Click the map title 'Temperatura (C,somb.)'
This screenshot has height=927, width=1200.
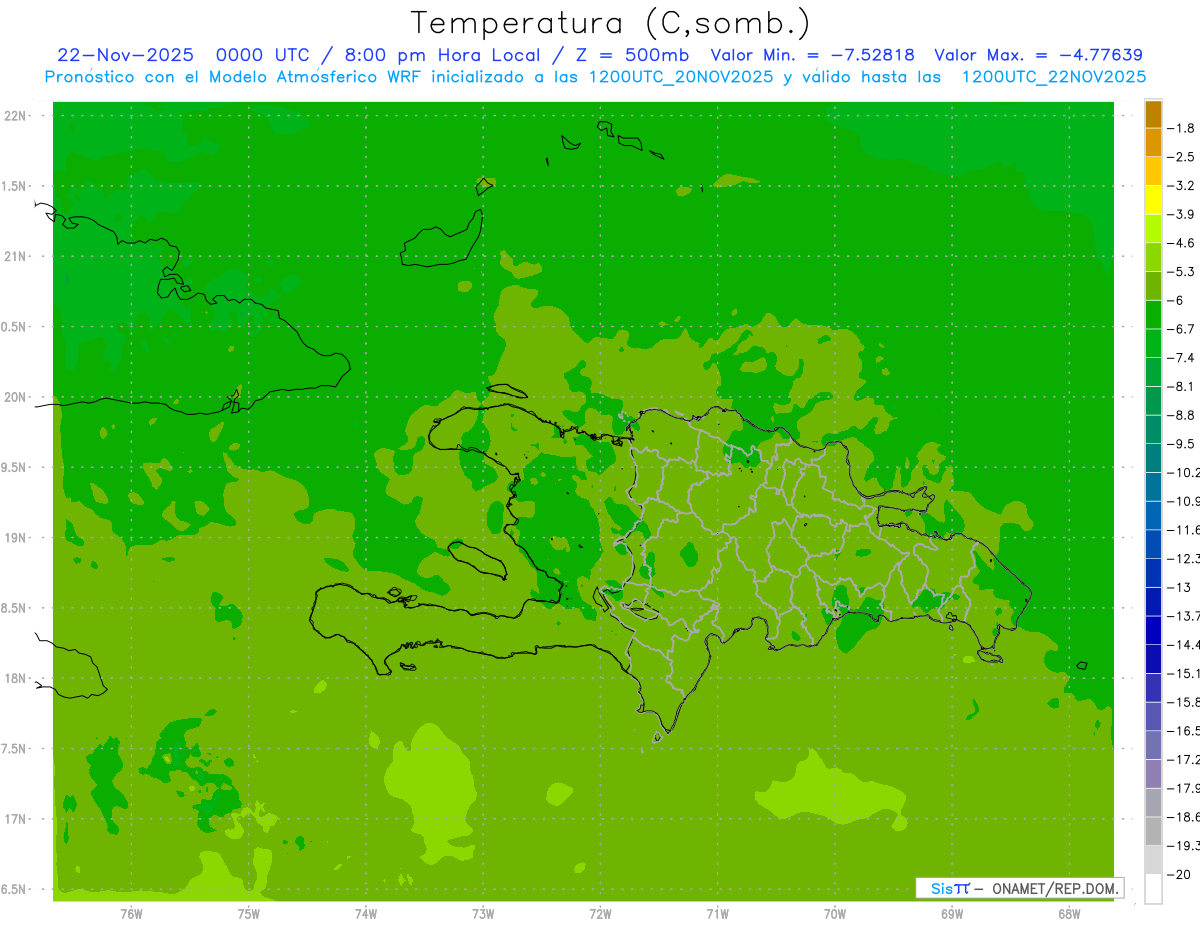point(610,23)
